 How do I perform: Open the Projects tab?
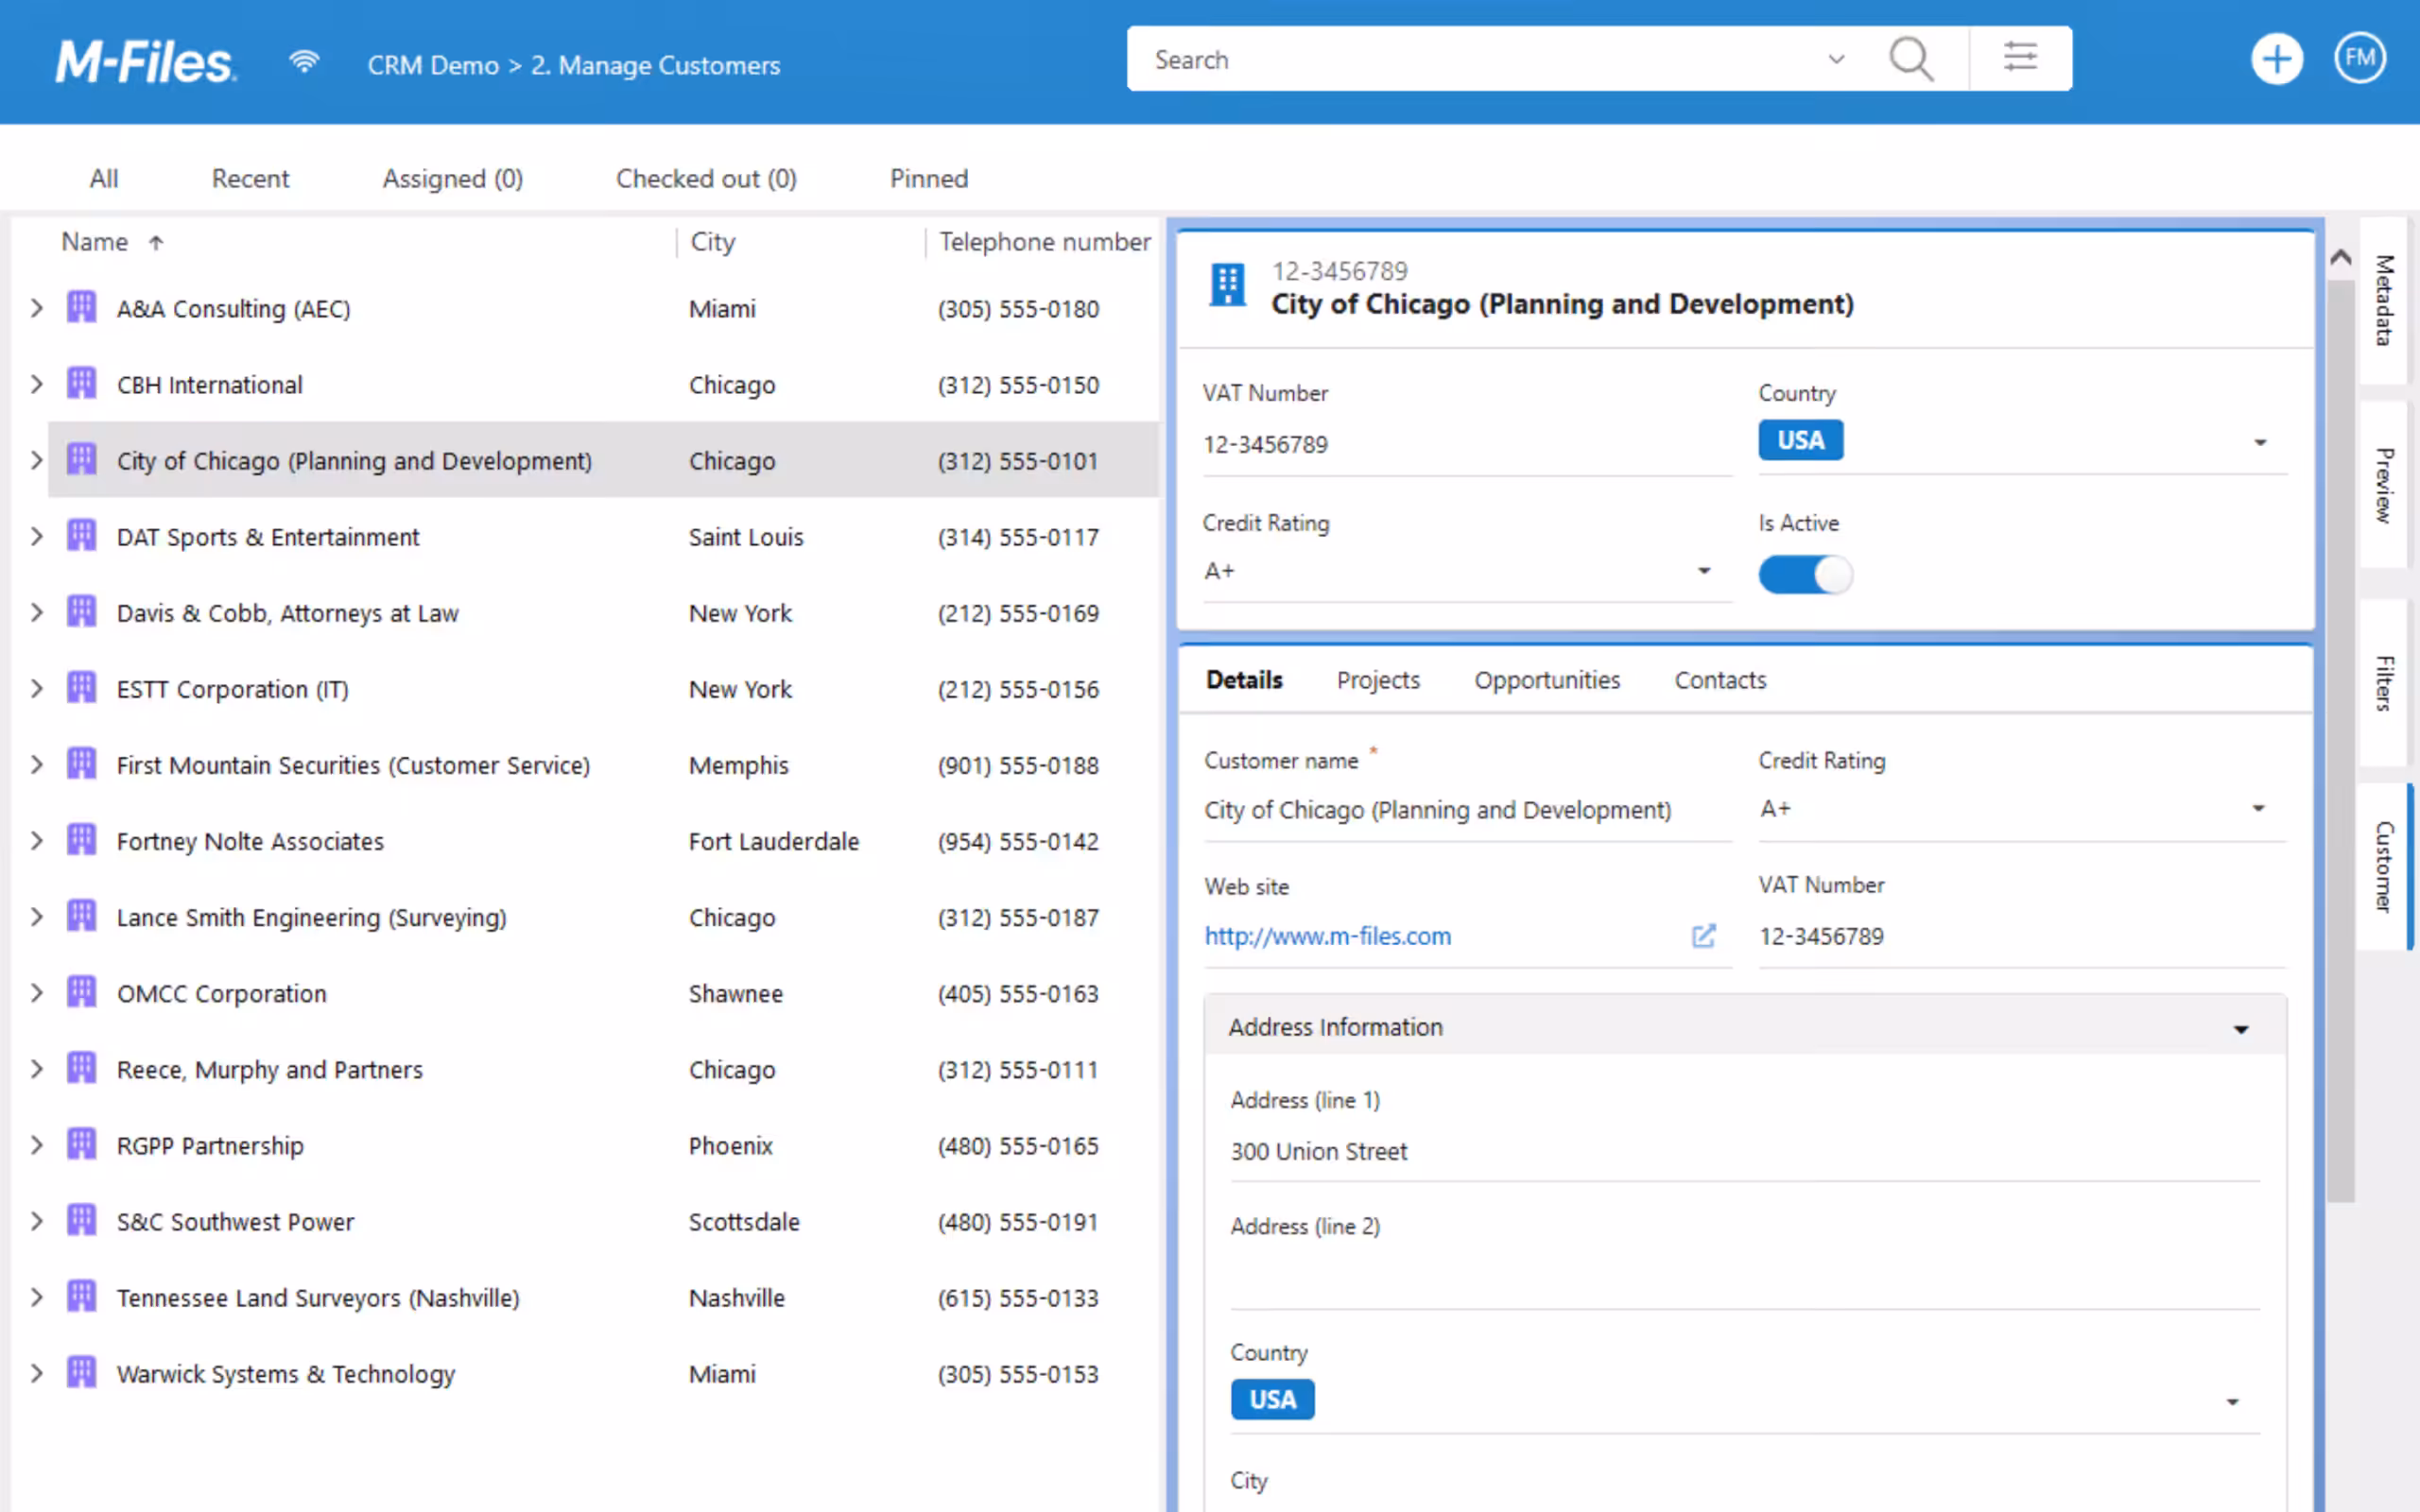(x=1378, y=680)
